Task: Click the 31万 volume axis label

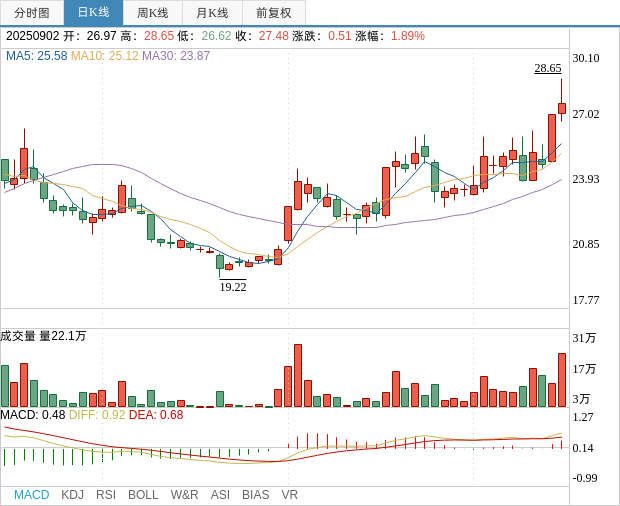Action: pos(584,338)
